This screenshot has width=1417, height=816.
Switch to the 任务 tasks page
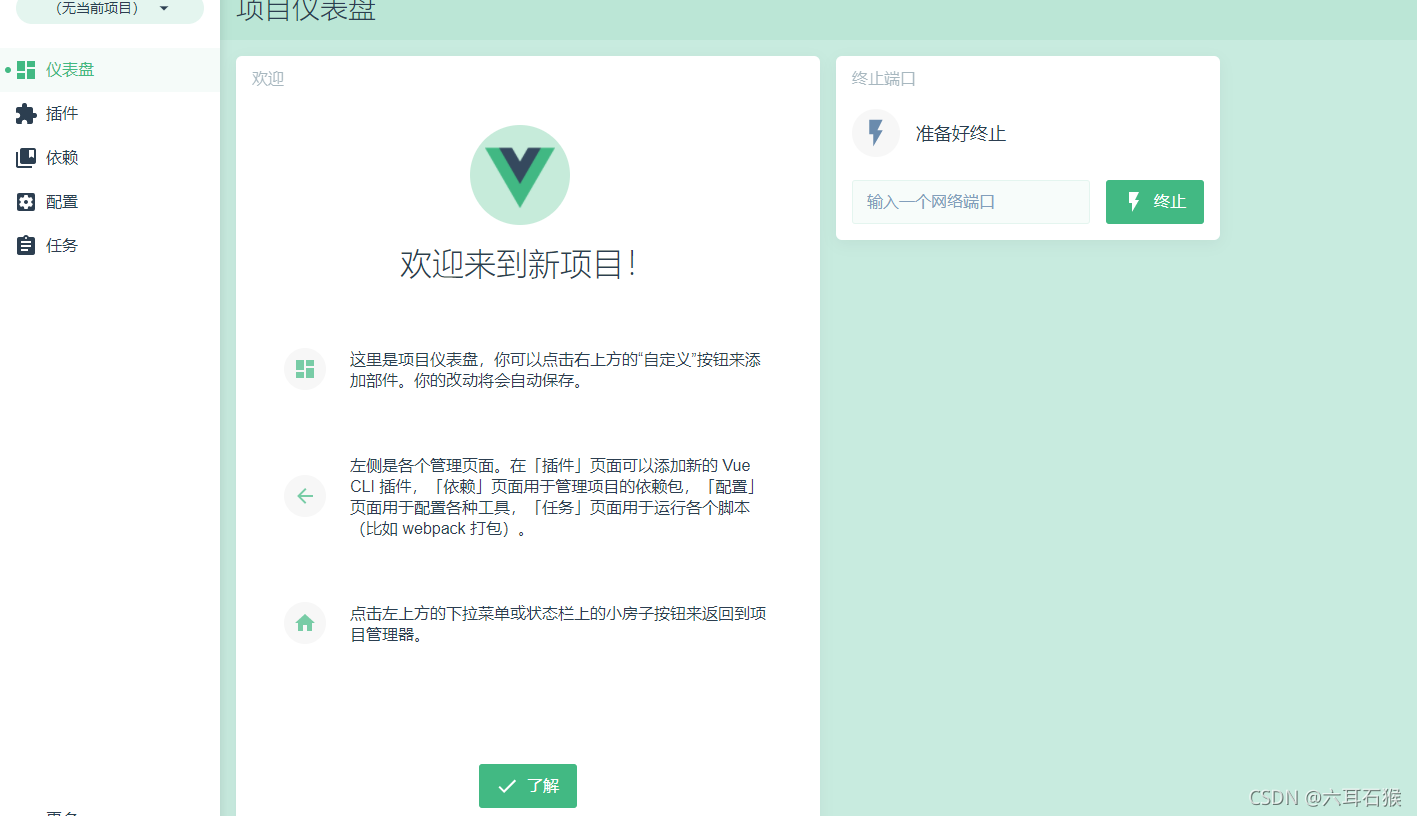(x=110, y=246)
